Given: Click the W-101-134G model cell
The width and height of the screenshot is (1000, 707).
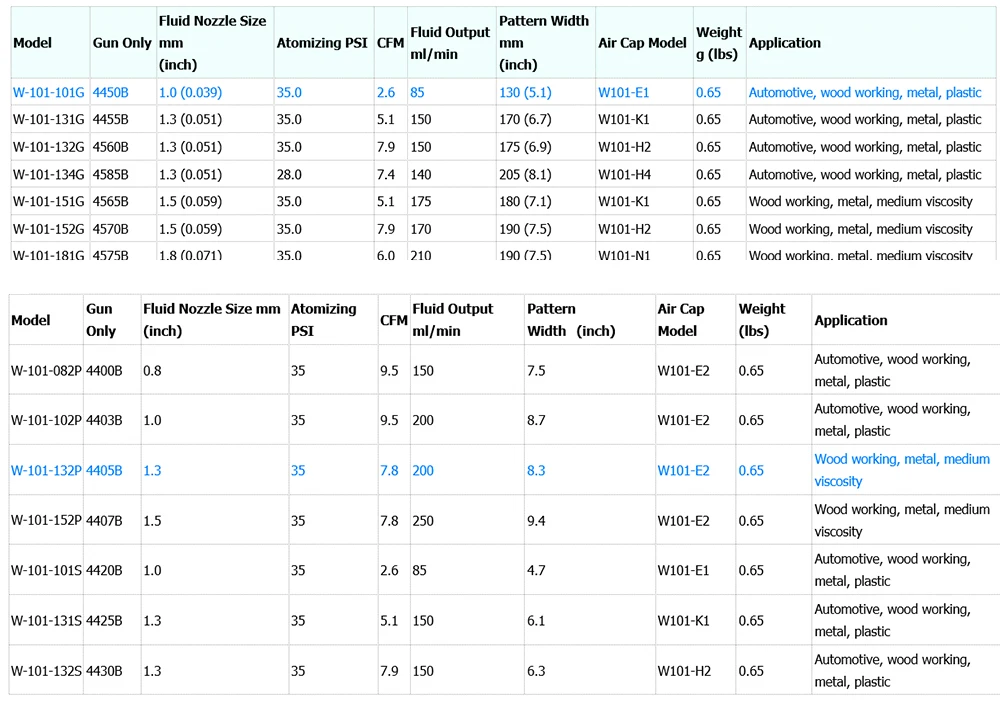Looking at the screenshot, I should 48,175.
